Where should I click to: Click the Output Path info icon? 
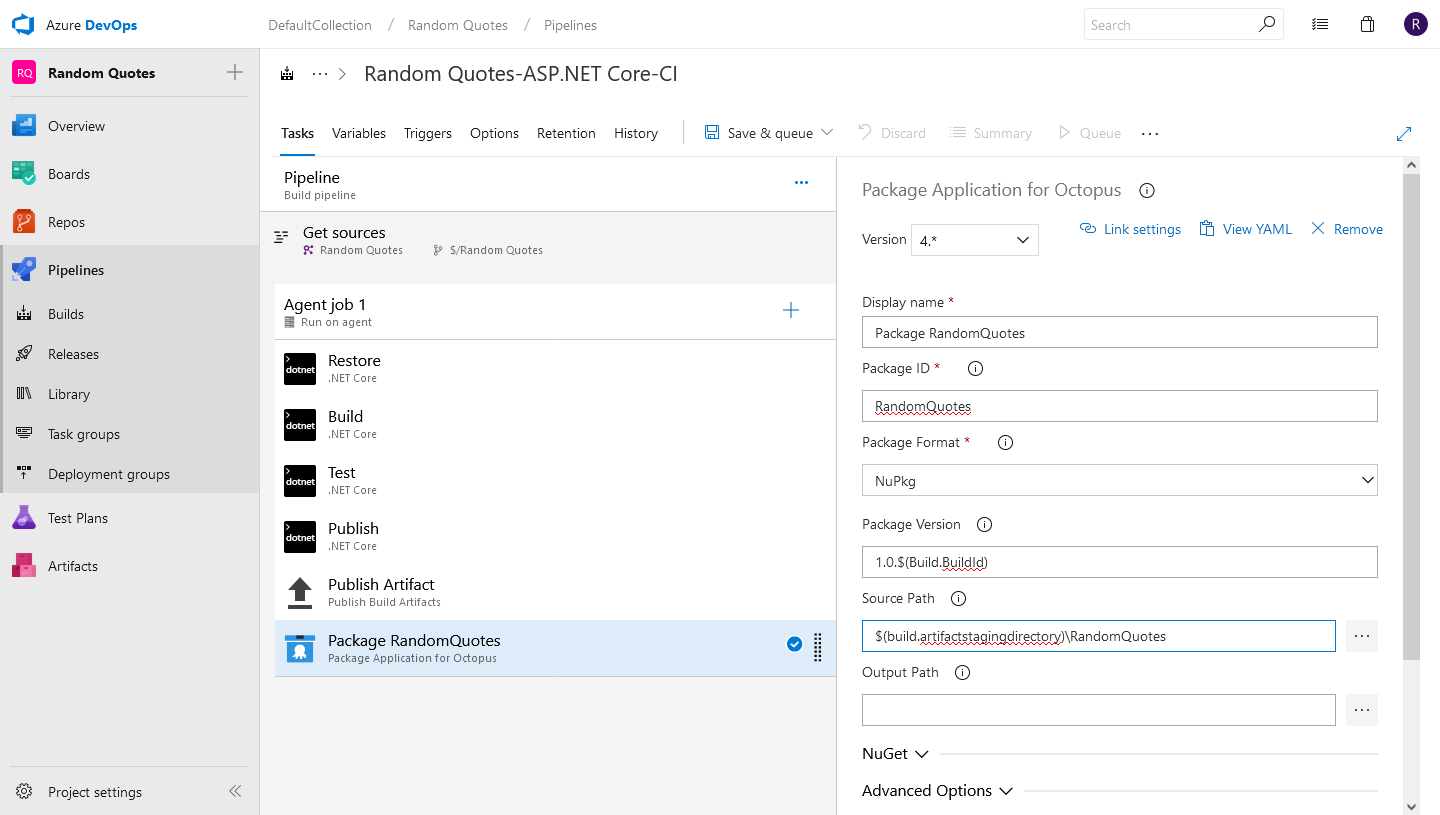962,672
